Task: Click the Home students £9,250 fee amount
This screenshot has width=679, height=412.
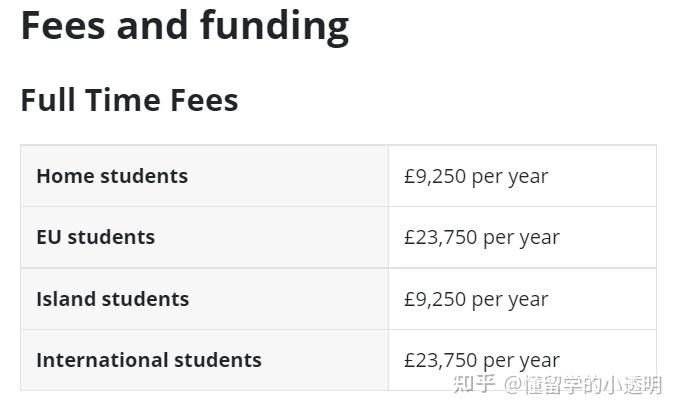Action: click(x=435, y=176)
